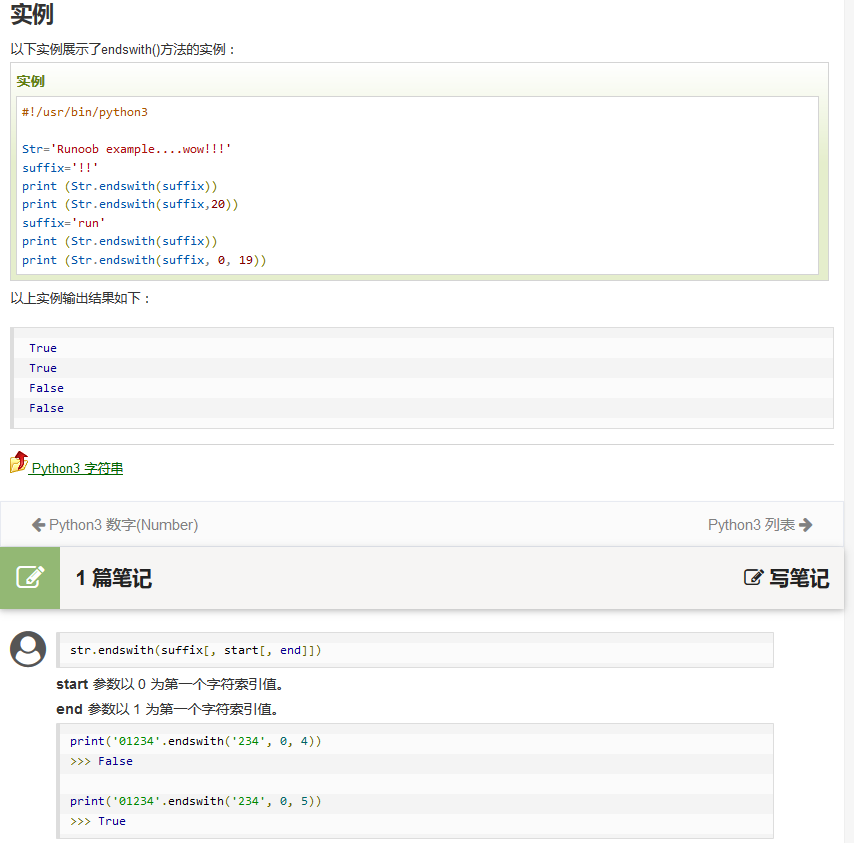854x843 pixels.
Task: Go to next page Python3 列表
Action: coord(760,525)
